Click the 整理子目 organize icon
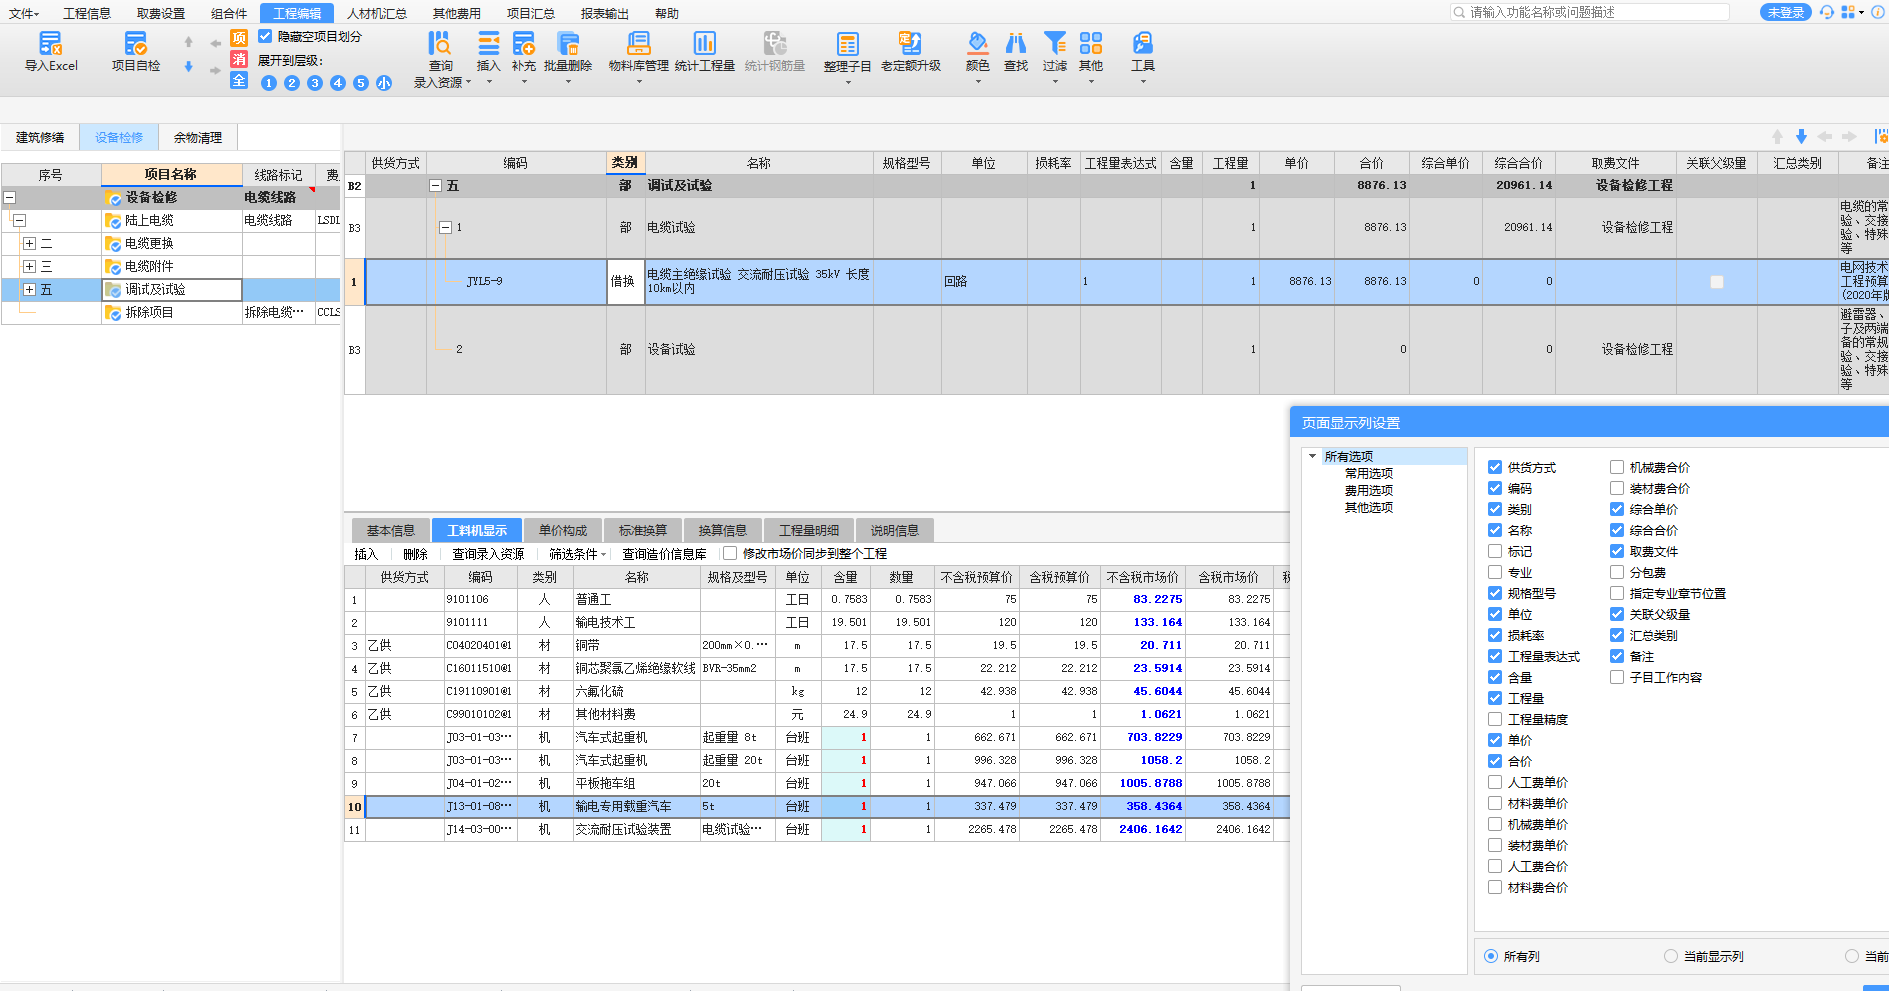This screenshot has width=1889, height=991. pyautogui.click(x=847, y=44)
